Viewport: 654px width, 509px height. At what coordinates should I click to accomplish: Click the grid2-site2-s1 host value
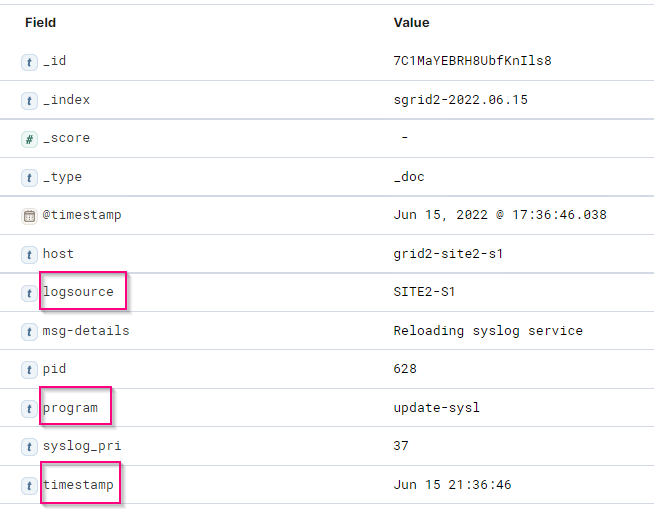tap(448, 254)
